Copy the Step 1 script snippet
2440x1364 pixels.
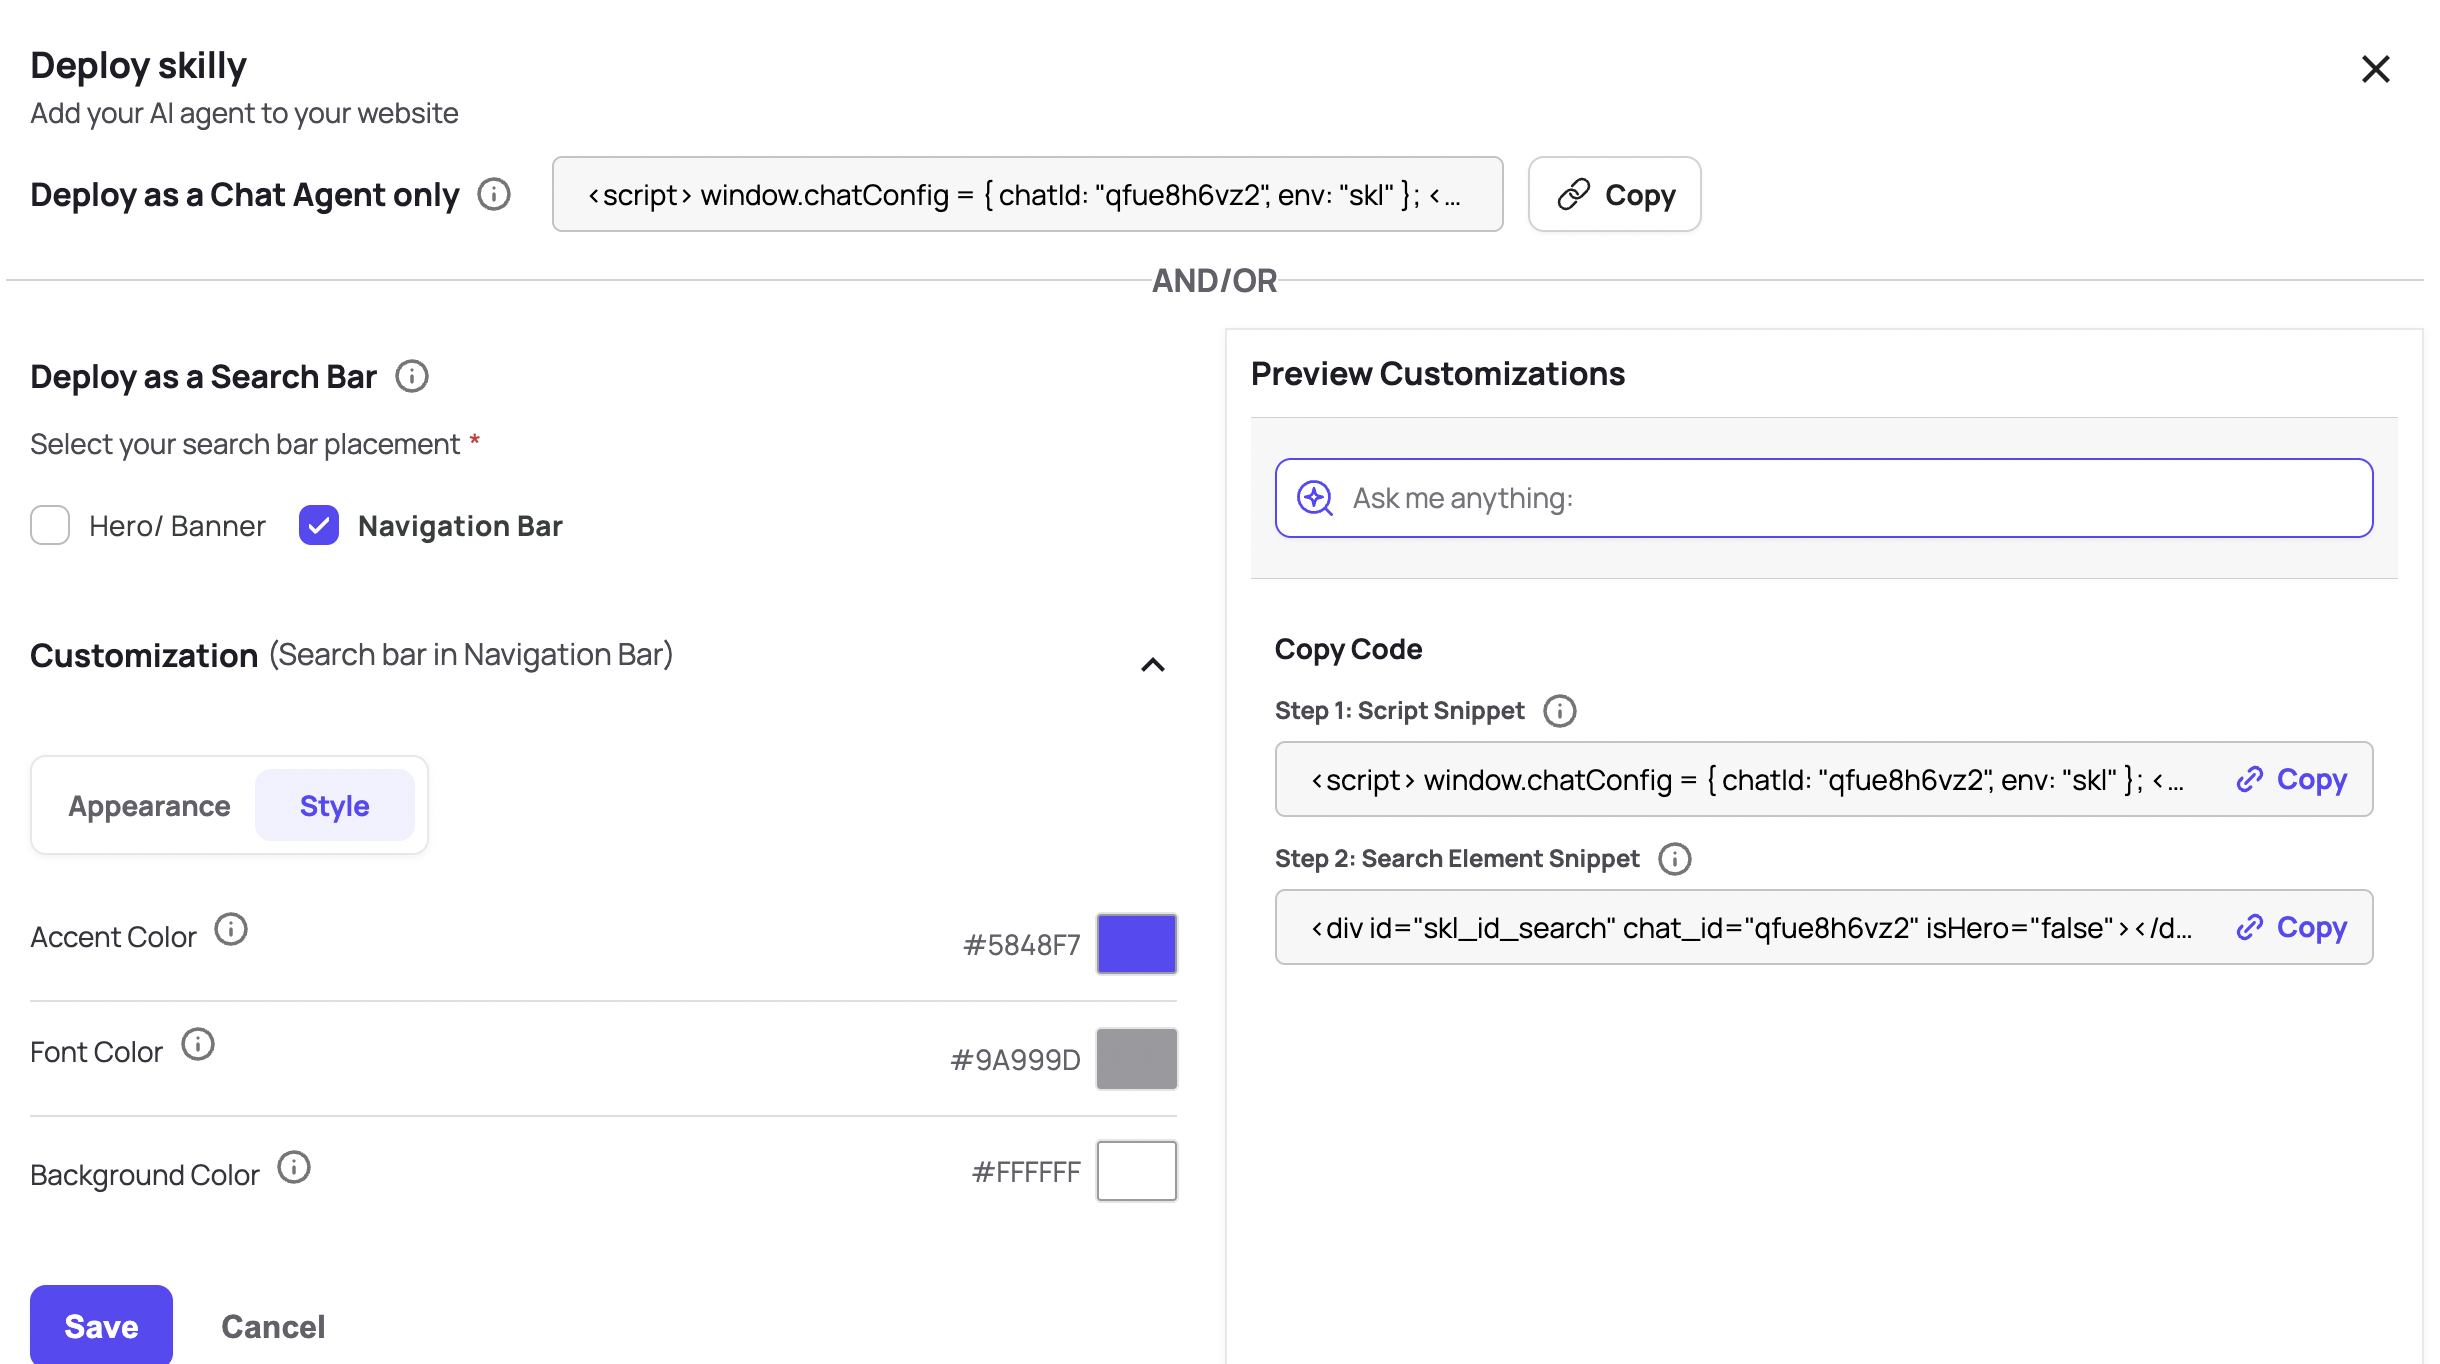point(2292,779)
